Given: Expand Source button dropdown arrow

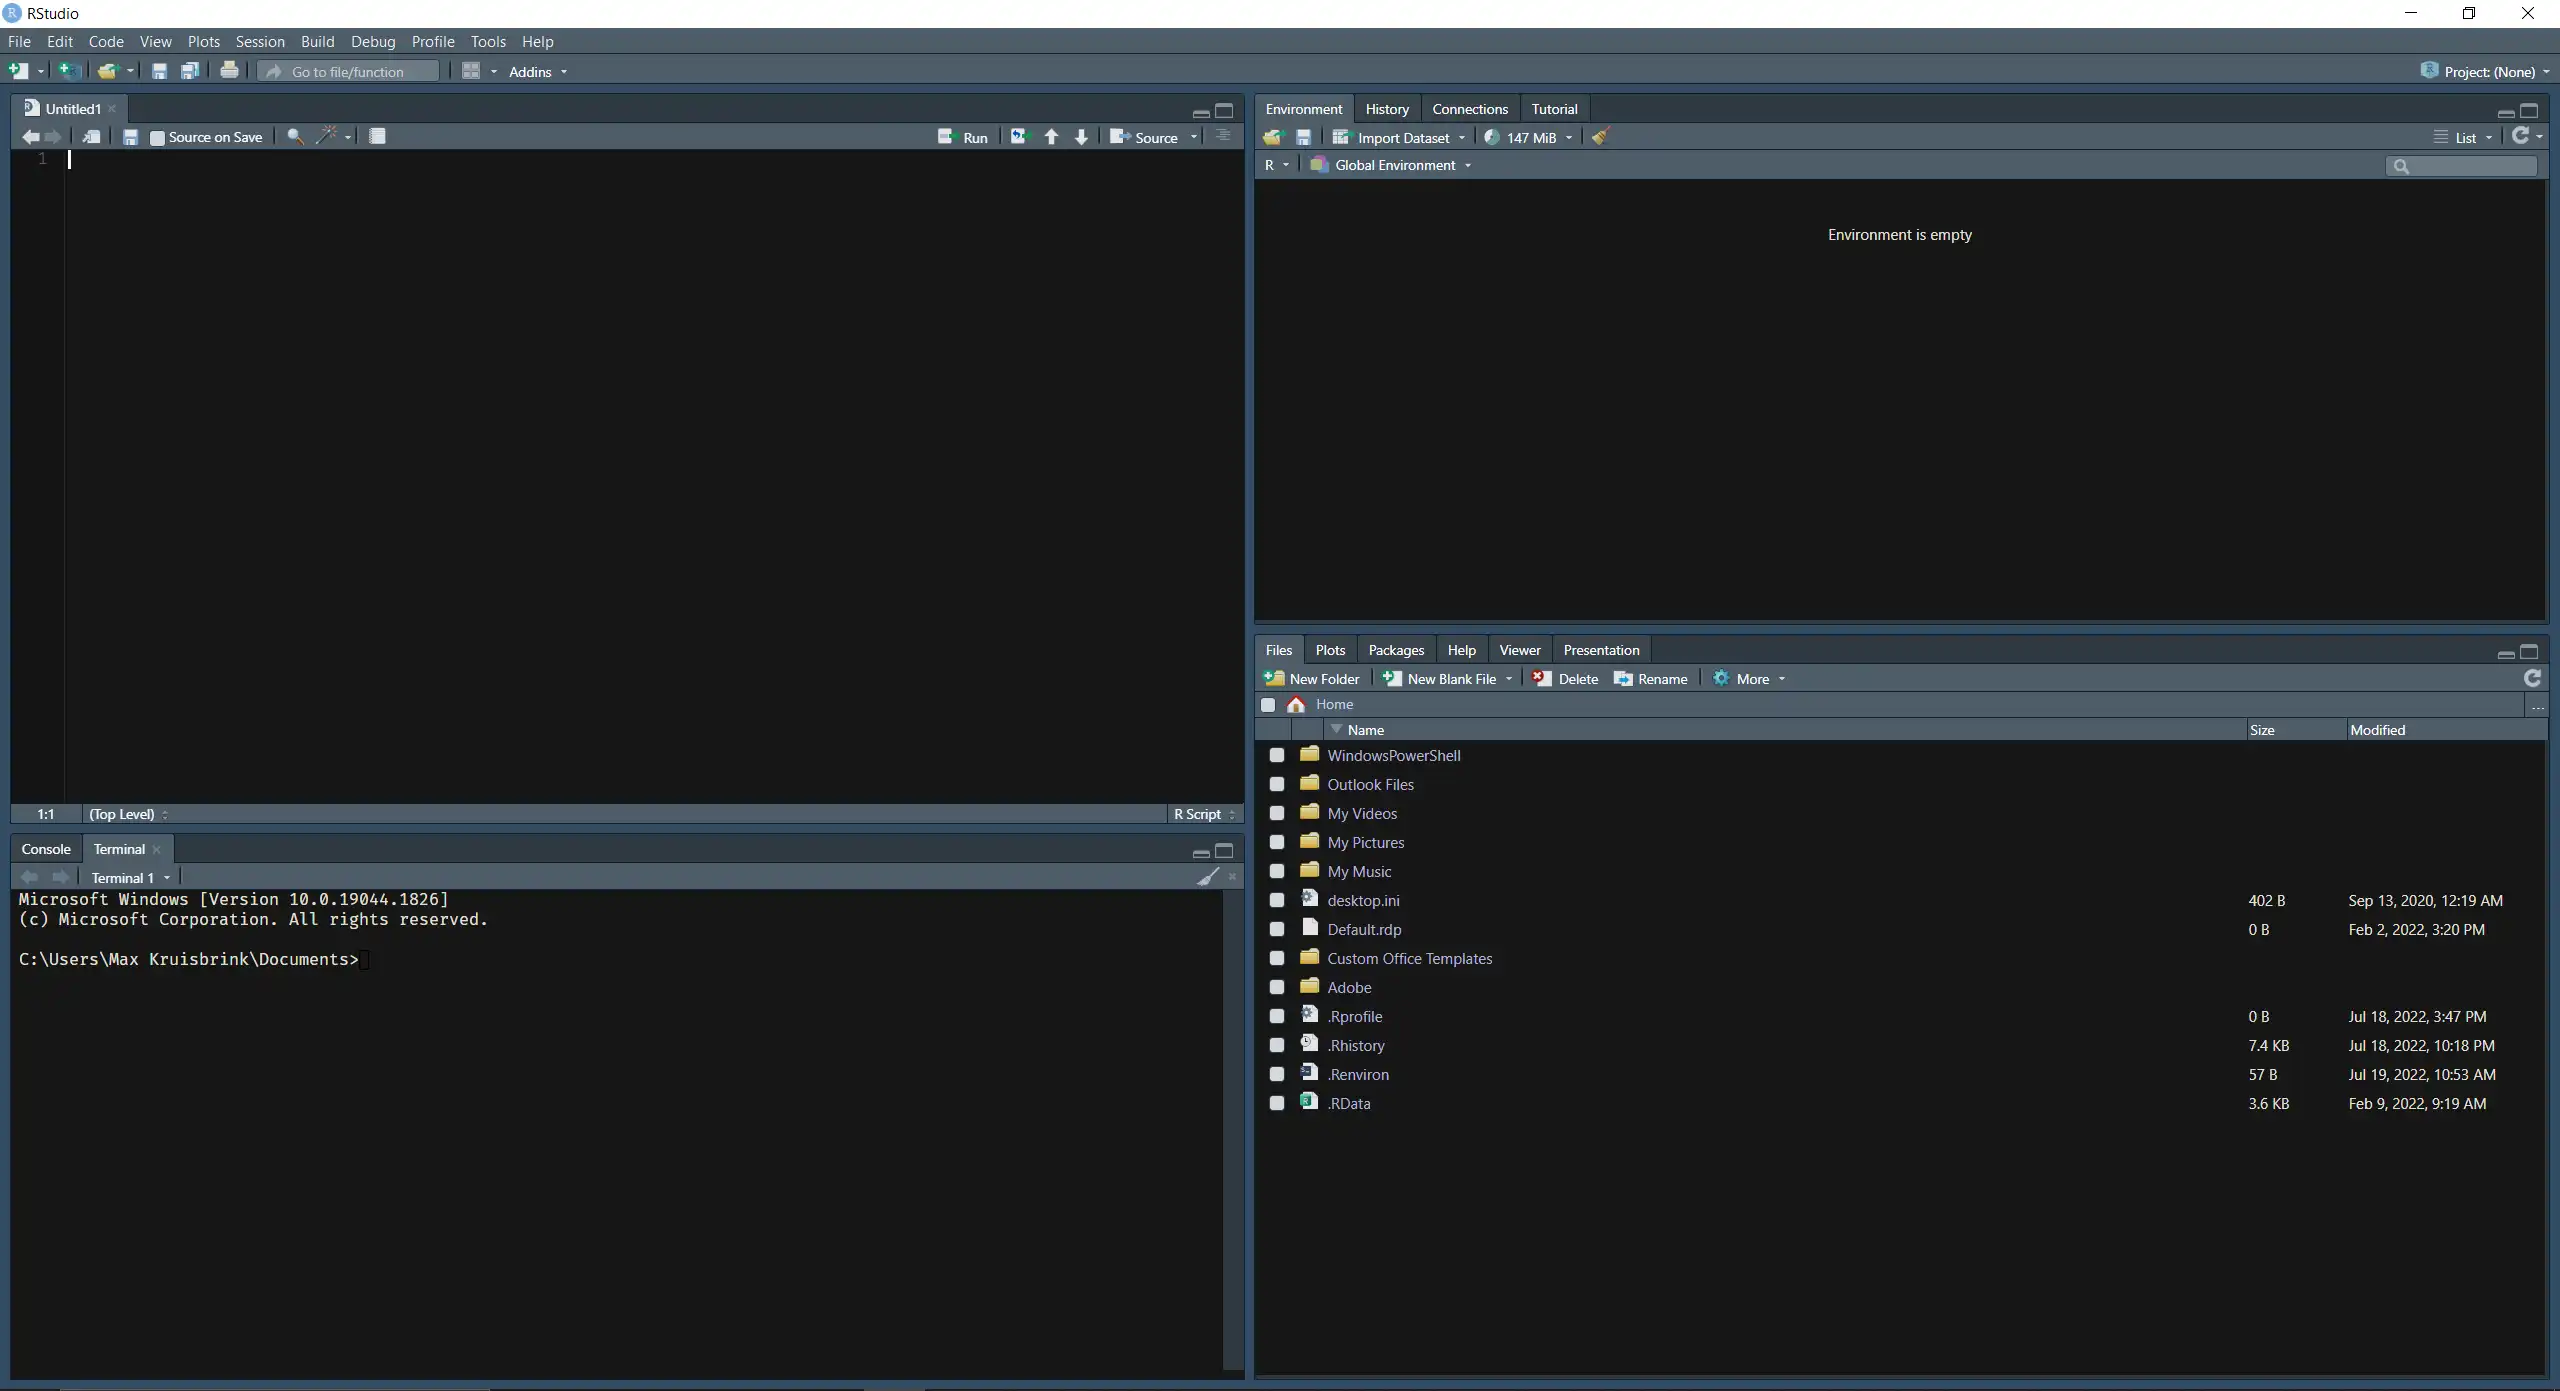Looking at the screenshot, I should (x=1194, y=138).
